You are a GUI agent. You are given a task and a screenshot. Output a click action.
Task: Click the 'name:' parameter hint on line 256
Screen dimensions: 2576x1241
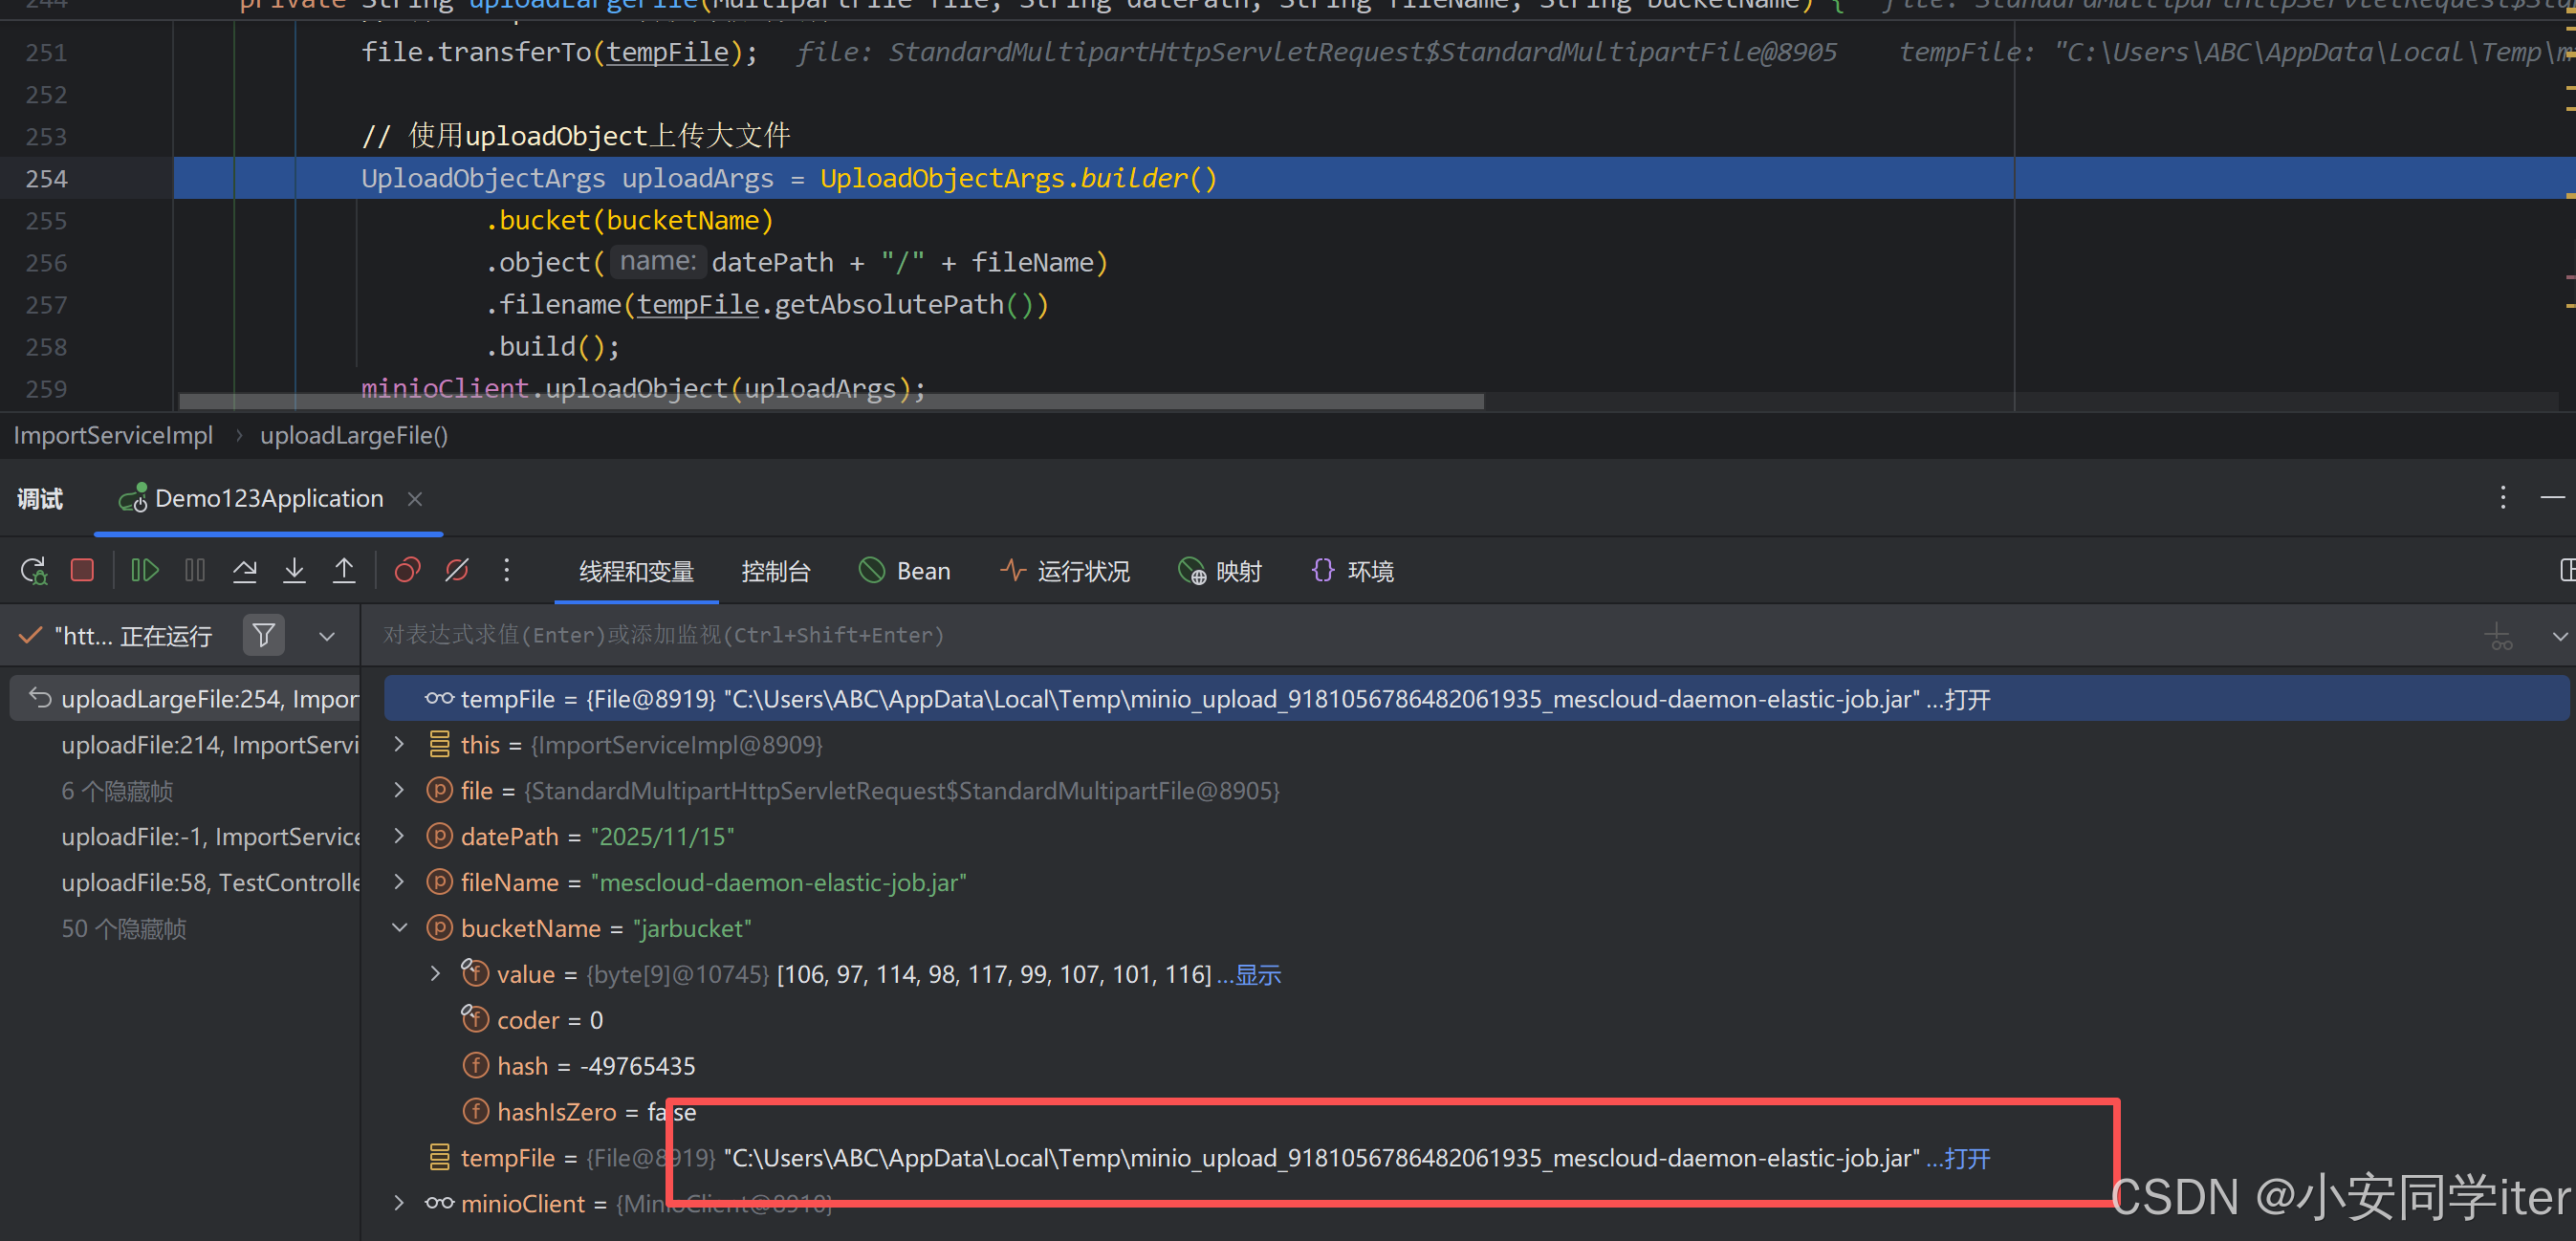pyautogui.click(x=658, y=262)
